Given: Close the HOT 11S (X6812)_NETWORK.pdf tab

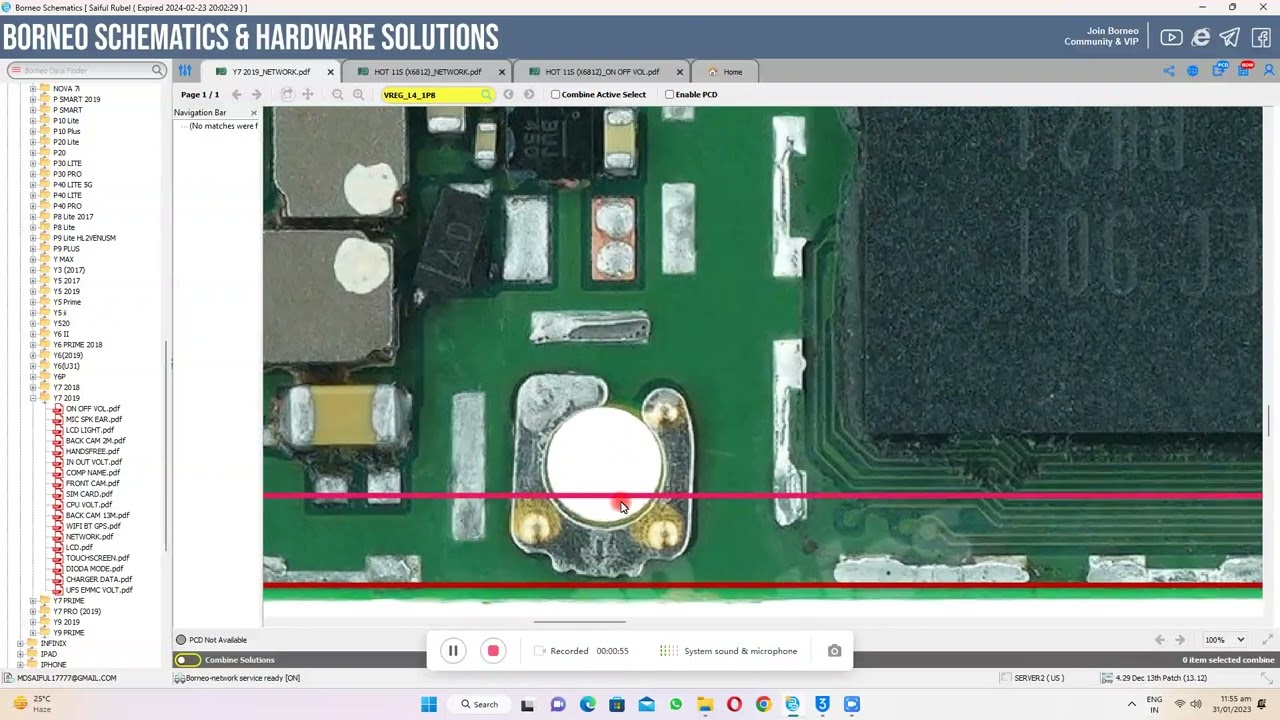Looking at the screenshot, I should [500, 72].
